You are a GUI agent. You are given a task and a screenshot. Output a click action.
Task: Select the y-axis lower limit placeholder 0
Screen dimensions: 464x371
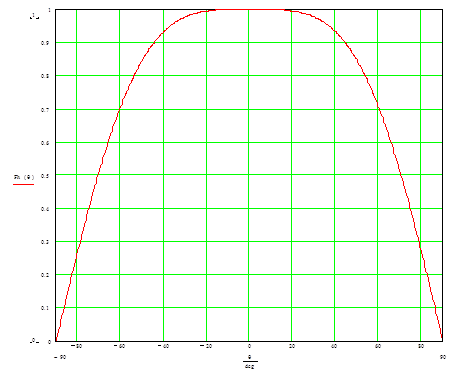tap(34, 341)
